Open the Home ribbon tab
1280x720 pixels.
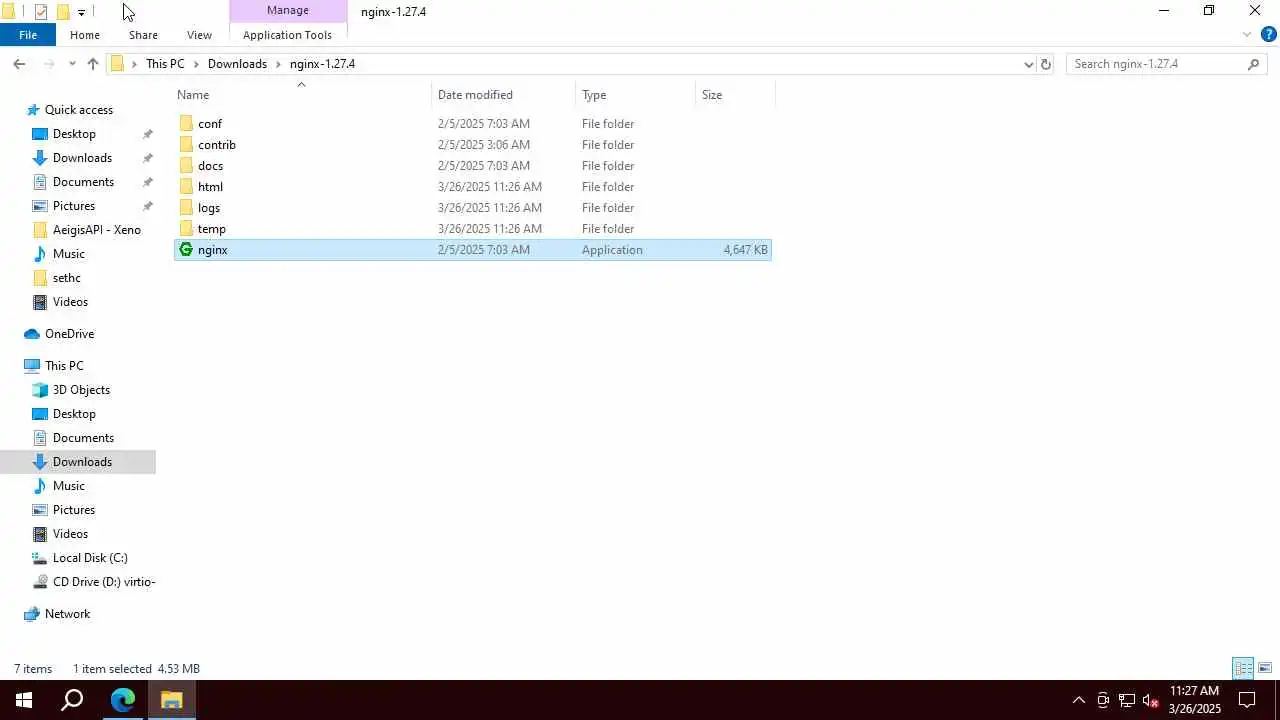(85, 35)
